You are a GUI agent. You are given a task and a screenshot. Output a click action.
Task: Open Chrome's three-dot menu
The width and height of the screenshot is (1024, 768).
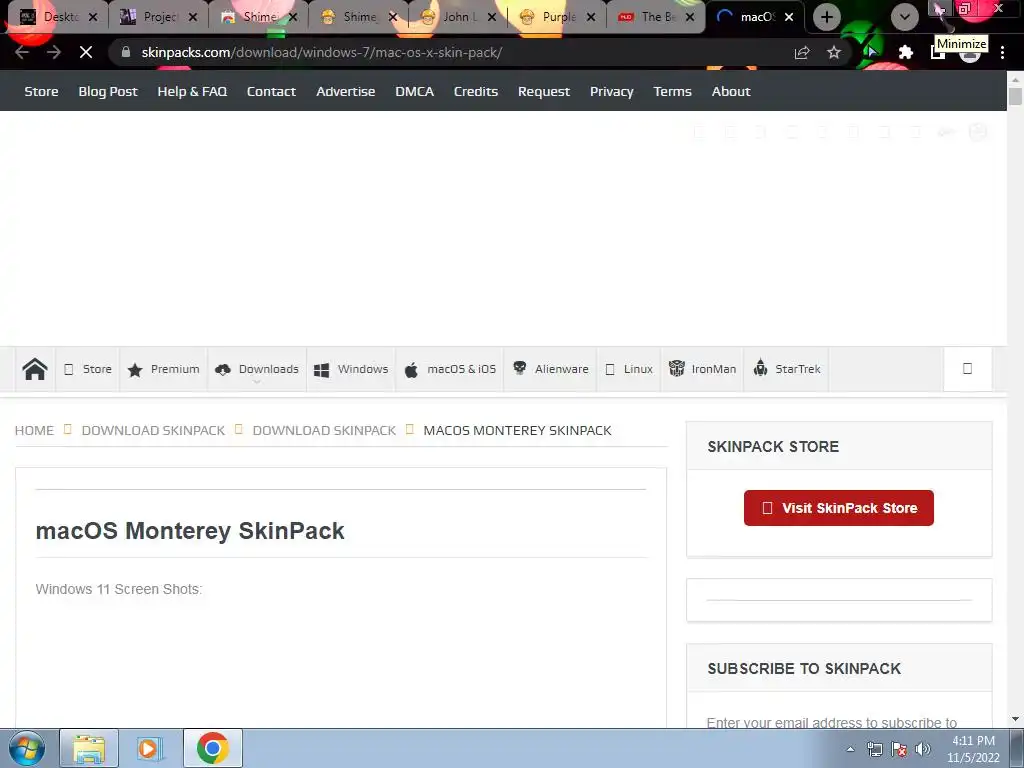(x=1002, y=52)
